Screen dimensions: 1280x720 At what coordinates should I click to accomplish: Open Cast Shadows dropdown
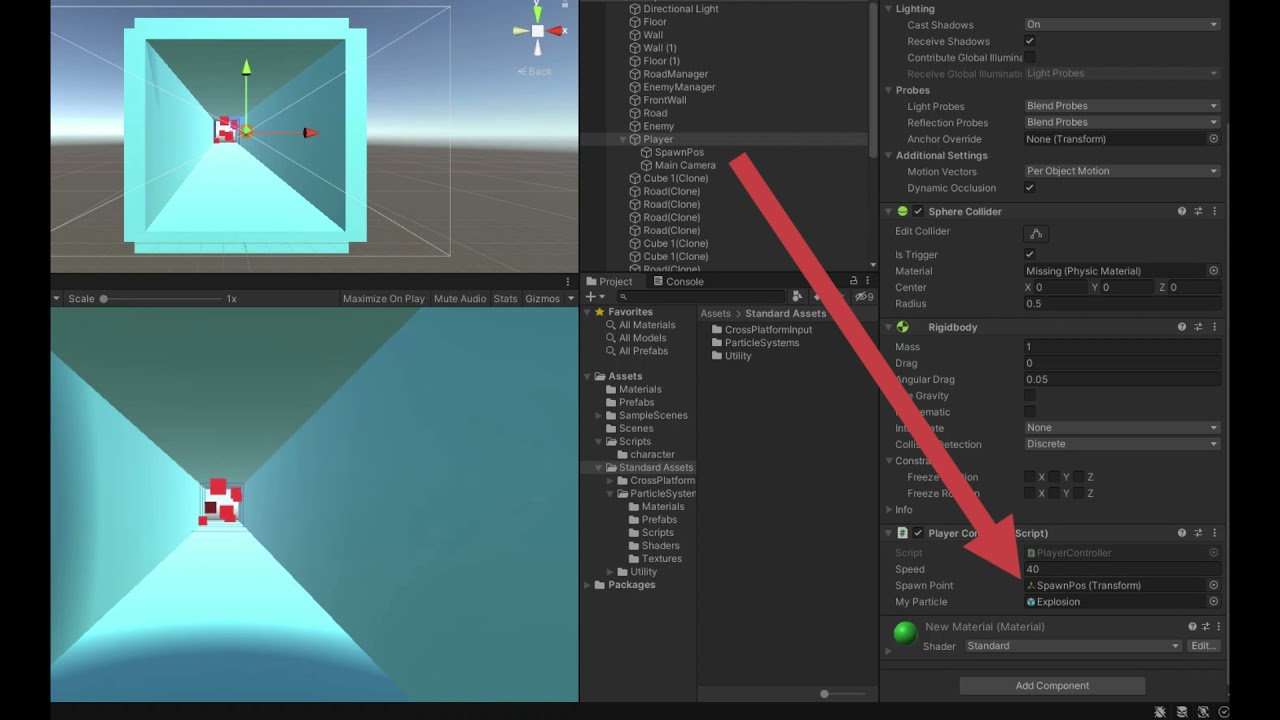click(x=1122, y=24)
